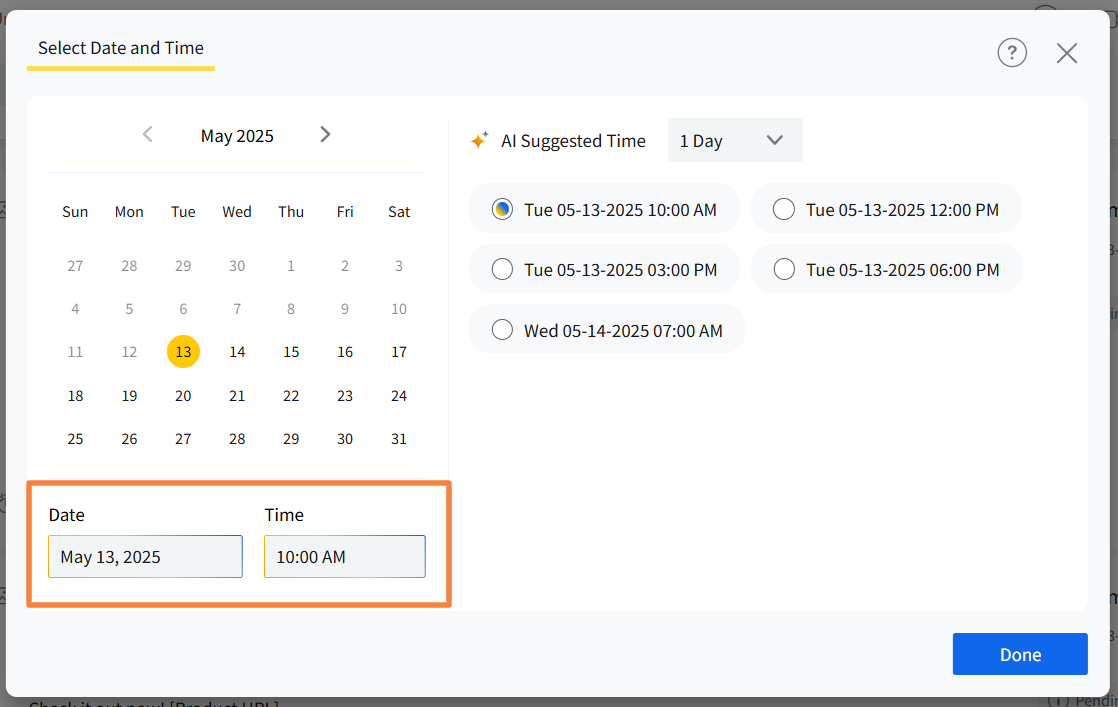Screen dimensions: 1118x707
Task: Select Tue 05-13-2025 10:00 AM option
Action: coord(503,209)
